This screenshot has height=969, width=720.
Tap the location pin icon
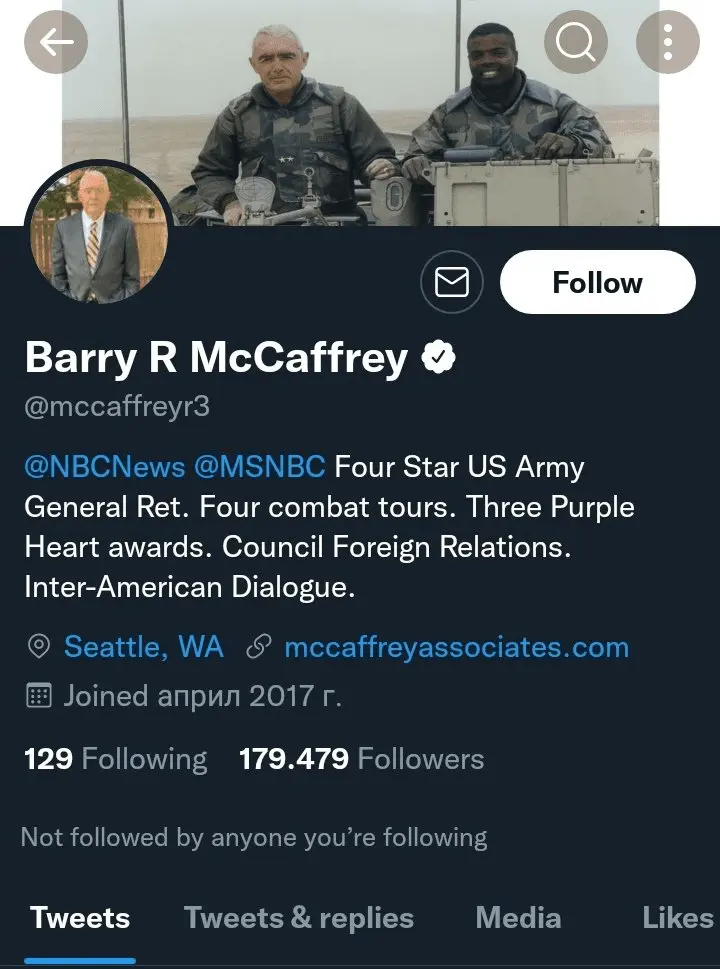(x=38, y=647)
